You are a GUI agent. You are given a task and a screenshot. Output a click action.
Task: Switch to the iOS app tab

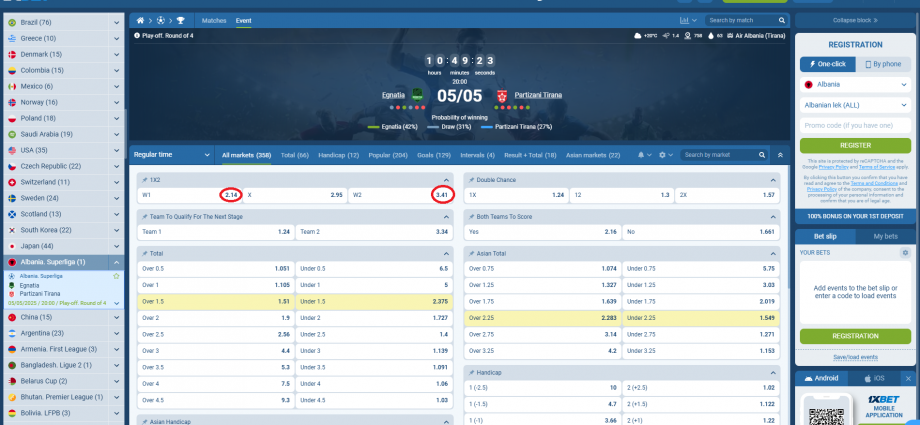(874, 379)
